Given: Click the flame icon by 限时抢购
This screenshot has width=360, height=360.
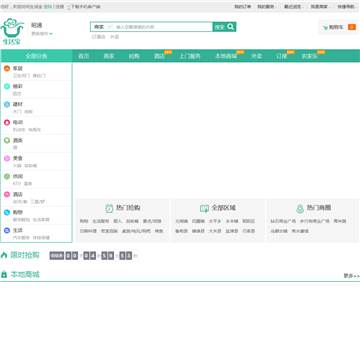Looking at the screenshot, I should pos(4,255).
